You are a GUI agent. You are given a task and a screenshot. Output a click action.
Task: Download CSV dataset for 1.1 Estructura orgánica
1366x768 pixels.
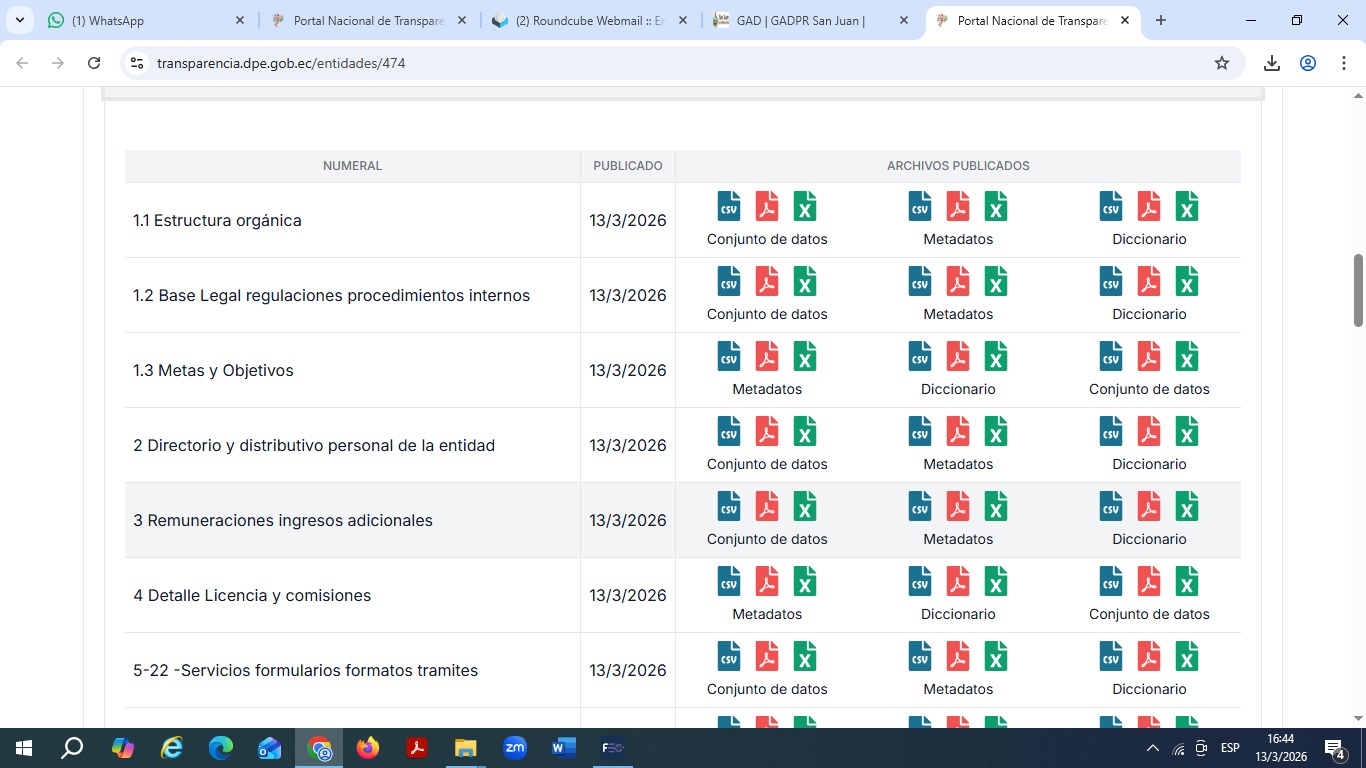[729, 206]
